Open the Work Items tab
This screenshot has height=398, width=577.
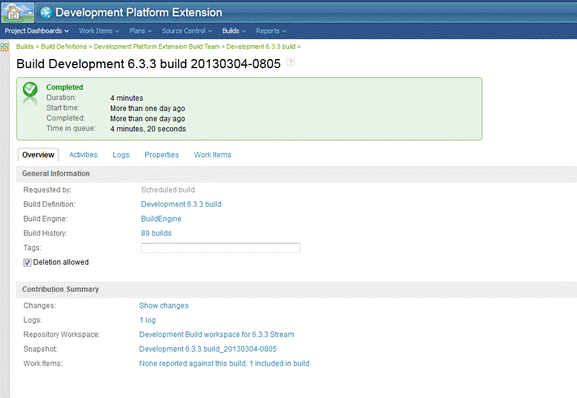(x=212, y=155)
